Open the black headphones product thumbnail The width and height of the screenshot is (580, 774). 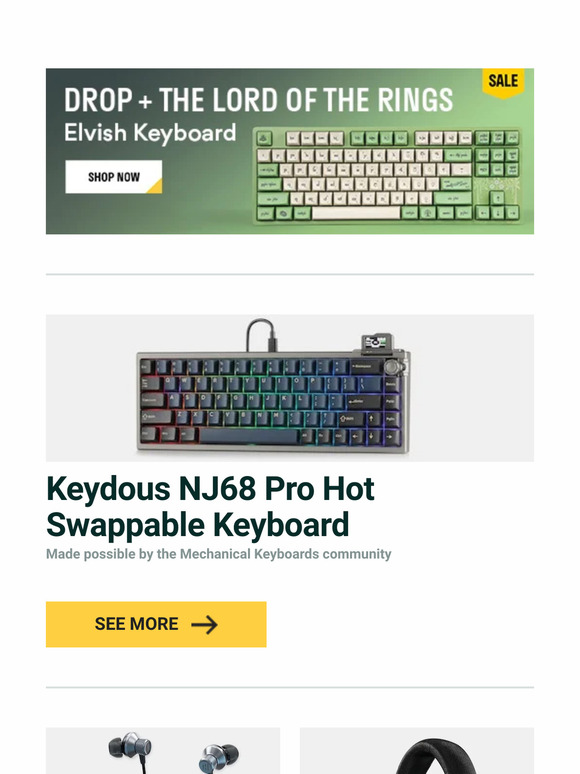coord(417,750)
